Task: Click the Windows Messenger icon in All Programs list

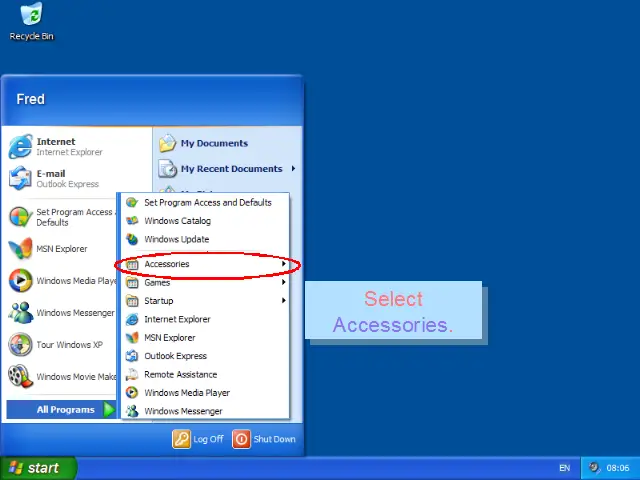Action: (132, 411)
